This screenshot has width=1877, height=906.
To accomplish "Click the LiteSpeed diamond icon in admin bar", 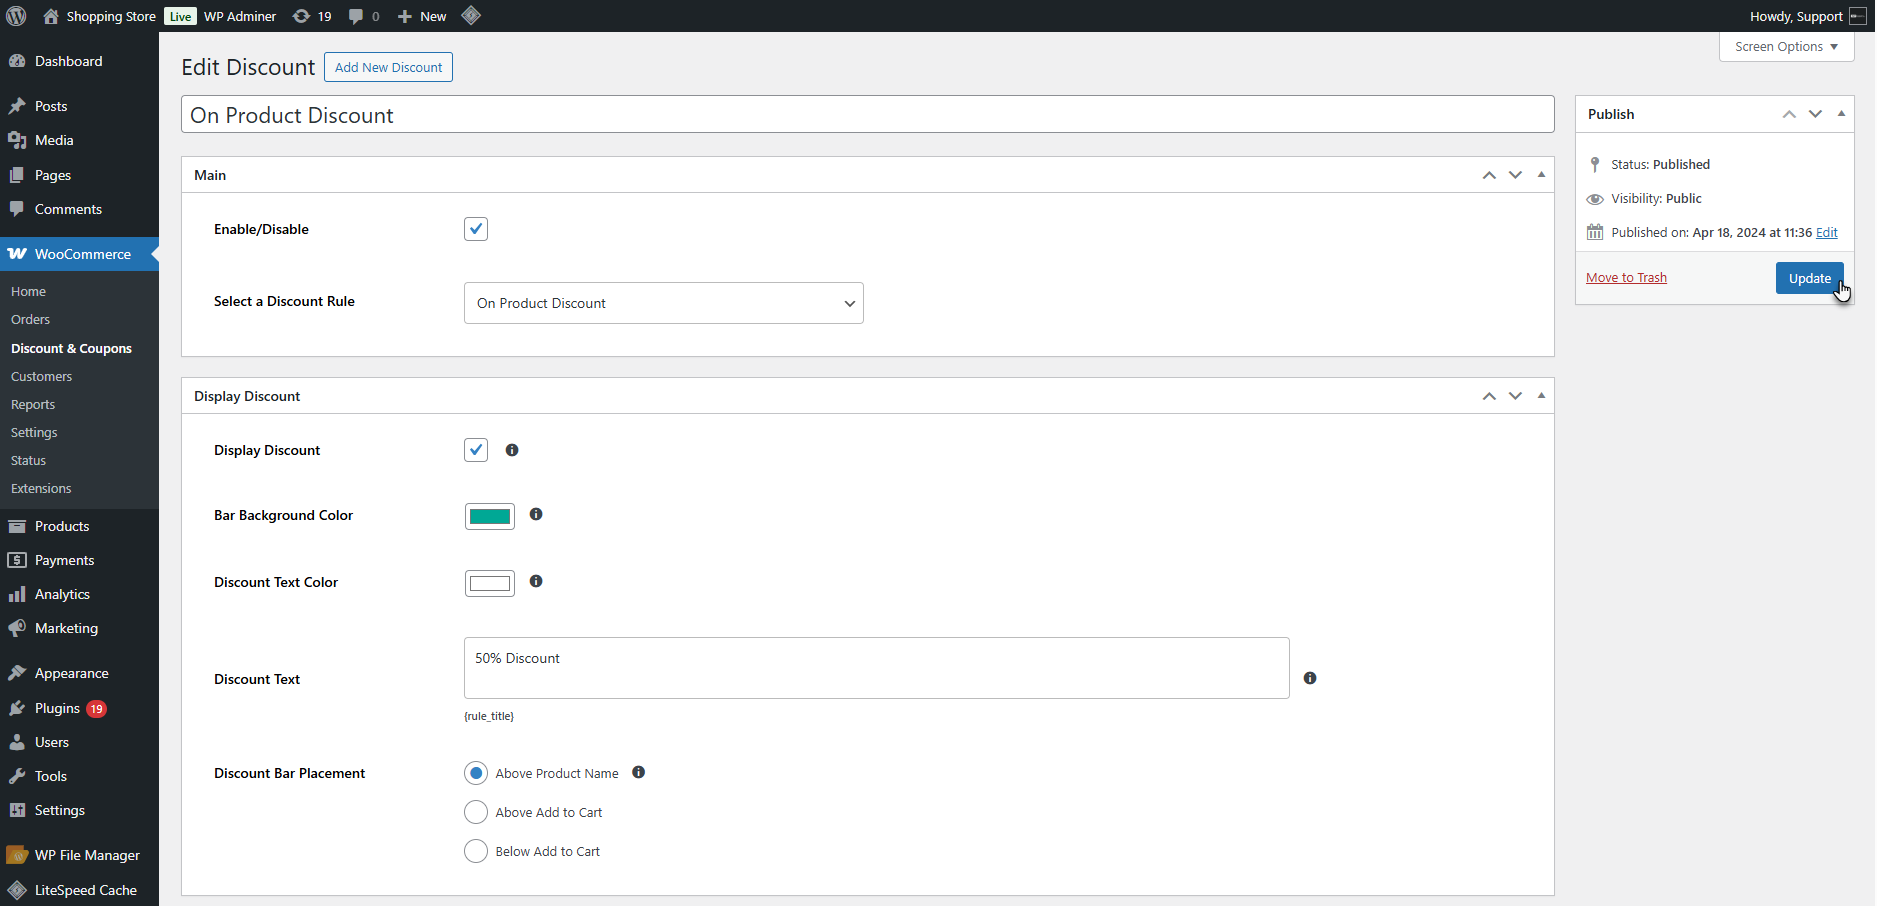I will tap(471, 16).
